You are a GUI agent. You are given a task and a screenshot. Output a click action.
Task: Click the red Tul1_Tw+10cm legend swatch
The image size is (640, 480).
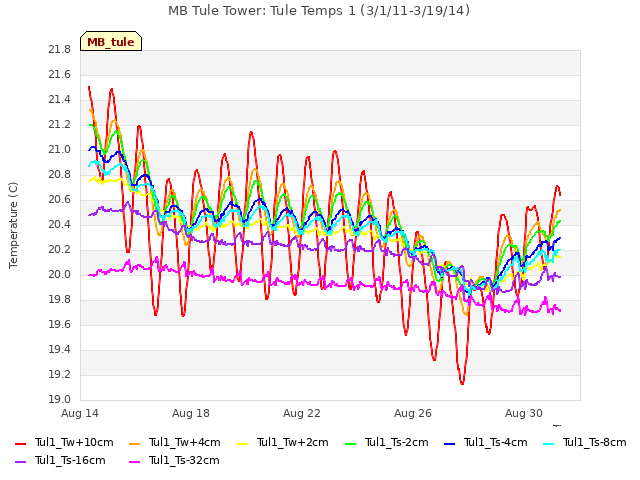pos(20,443)
